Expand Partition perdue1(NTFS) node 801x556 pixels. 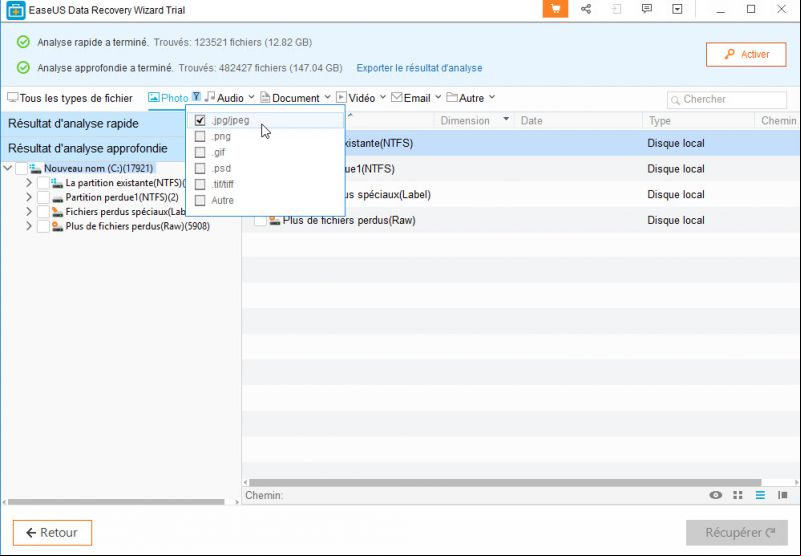click(x=29, y=197)
